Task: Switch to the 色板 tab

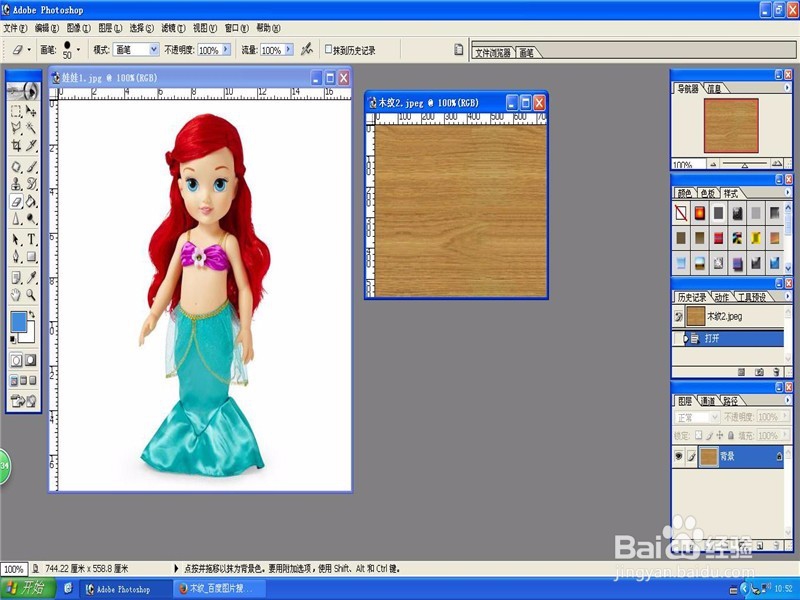Action: 708,193
